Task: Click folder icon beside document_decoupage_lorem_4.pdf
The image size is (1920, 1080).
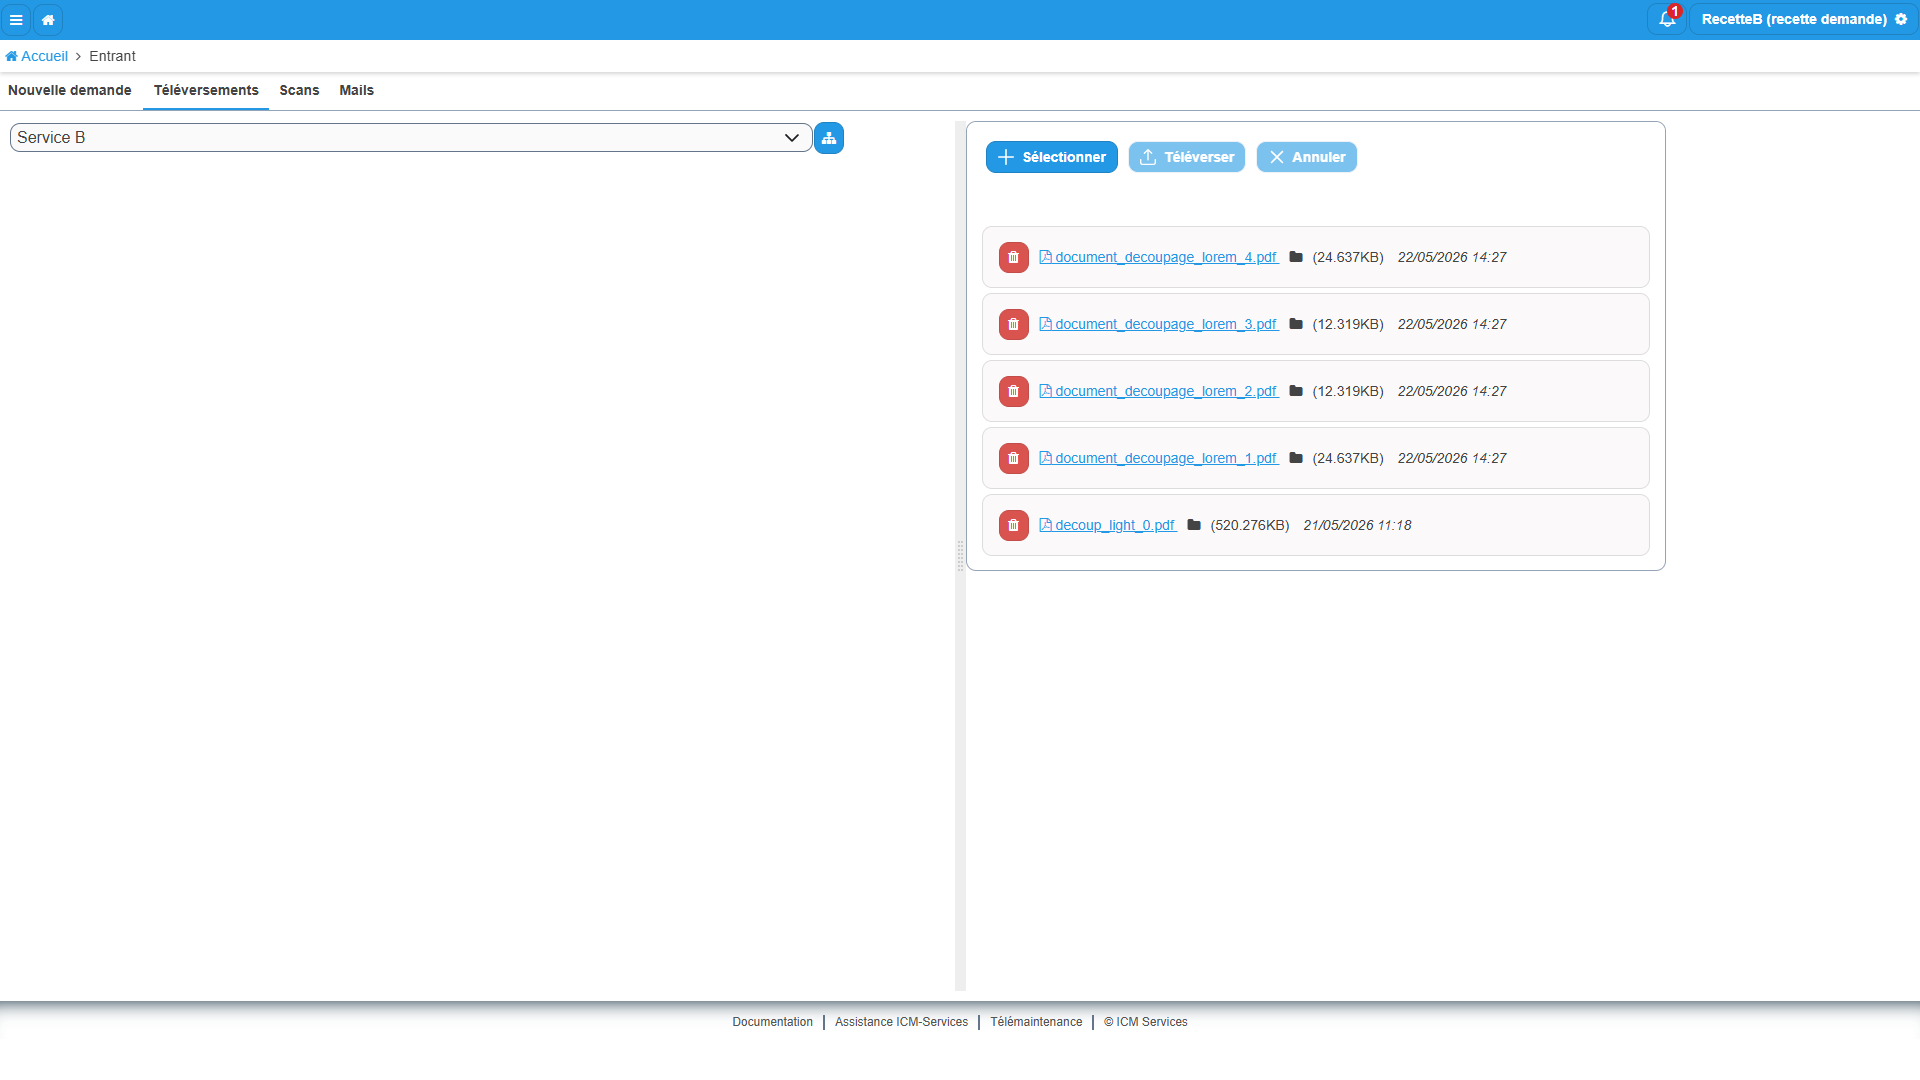Action: click(x=1296, y=257)
